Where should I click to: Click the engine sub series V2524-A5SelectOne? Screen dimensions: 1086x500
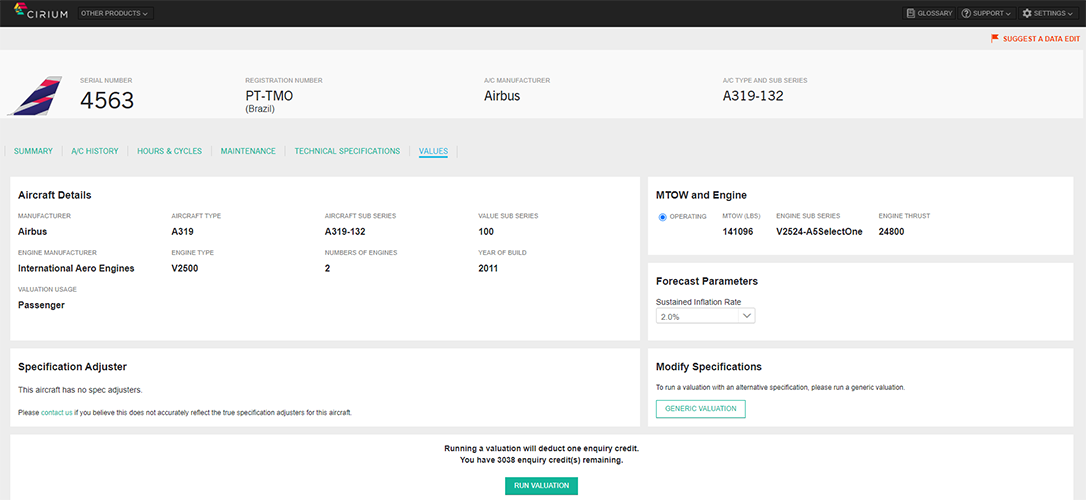819,232
